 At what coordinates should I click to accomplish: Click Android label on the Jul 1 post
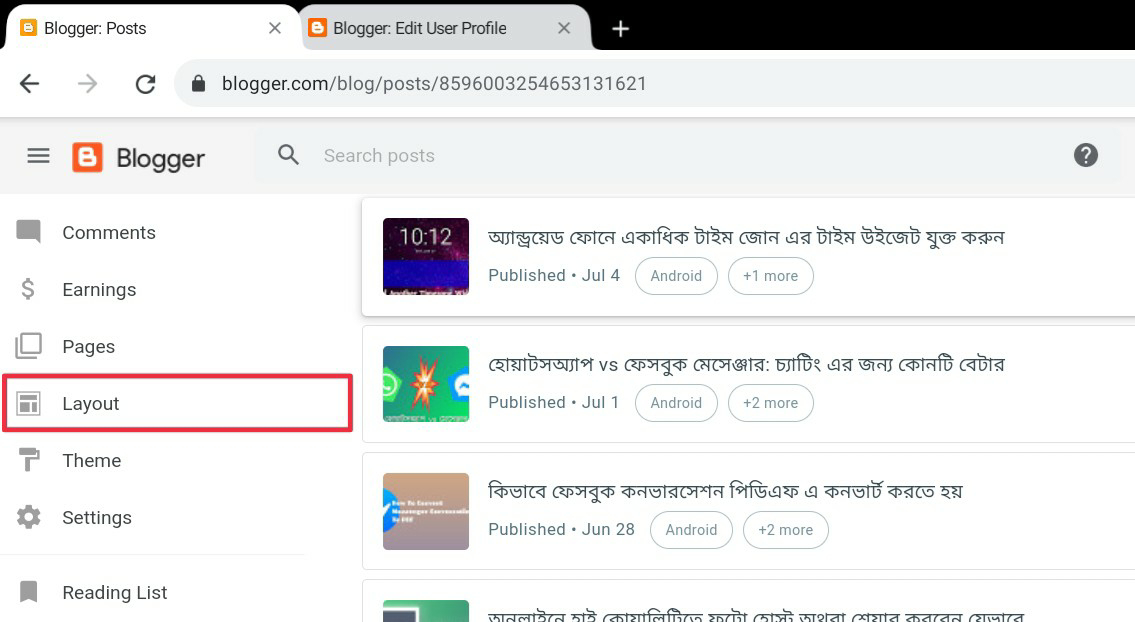click(x=676, y=403)
